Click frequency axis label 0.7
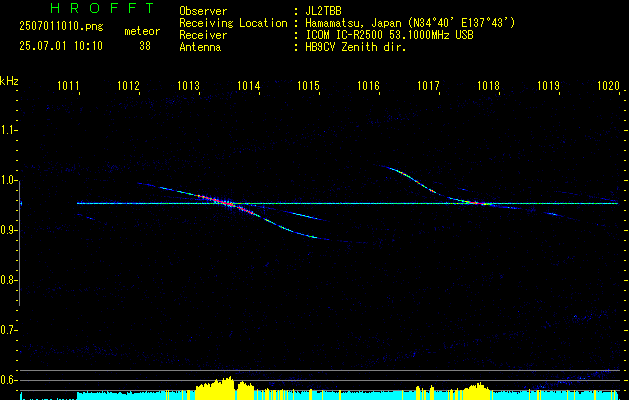Screen dimensions: 629x400 8,330
